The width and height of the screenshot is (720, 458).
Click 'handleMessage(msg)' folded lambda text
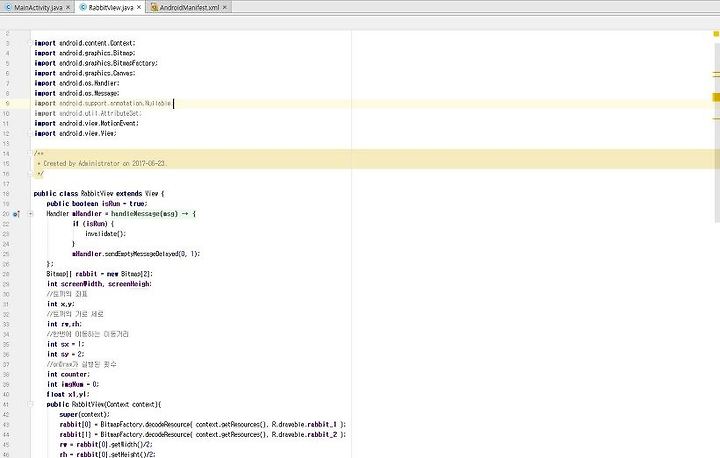tap(144, 214)
